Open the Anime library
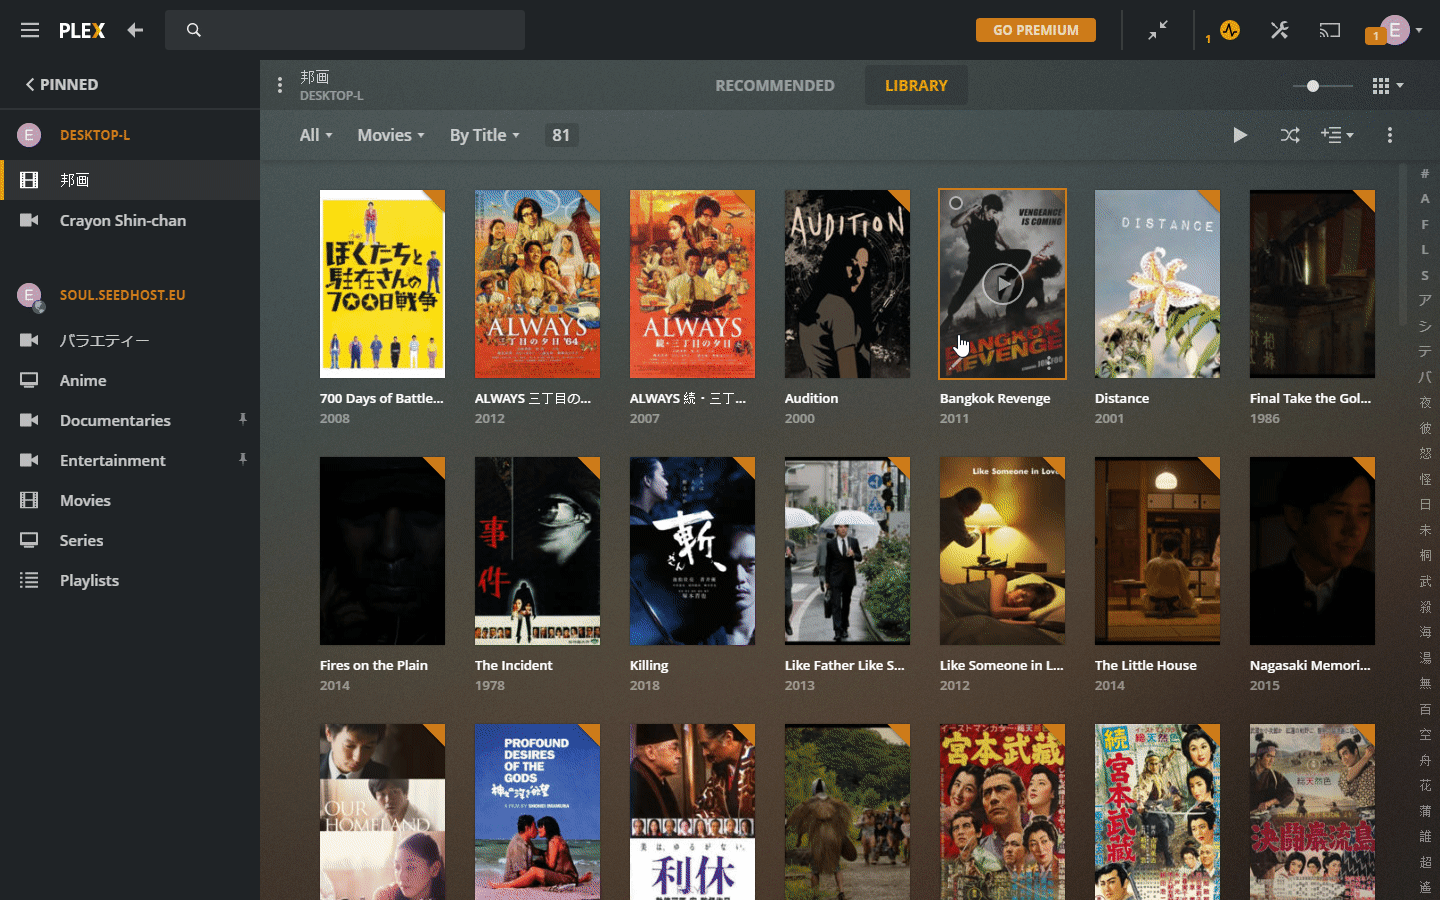 [130, 380]
